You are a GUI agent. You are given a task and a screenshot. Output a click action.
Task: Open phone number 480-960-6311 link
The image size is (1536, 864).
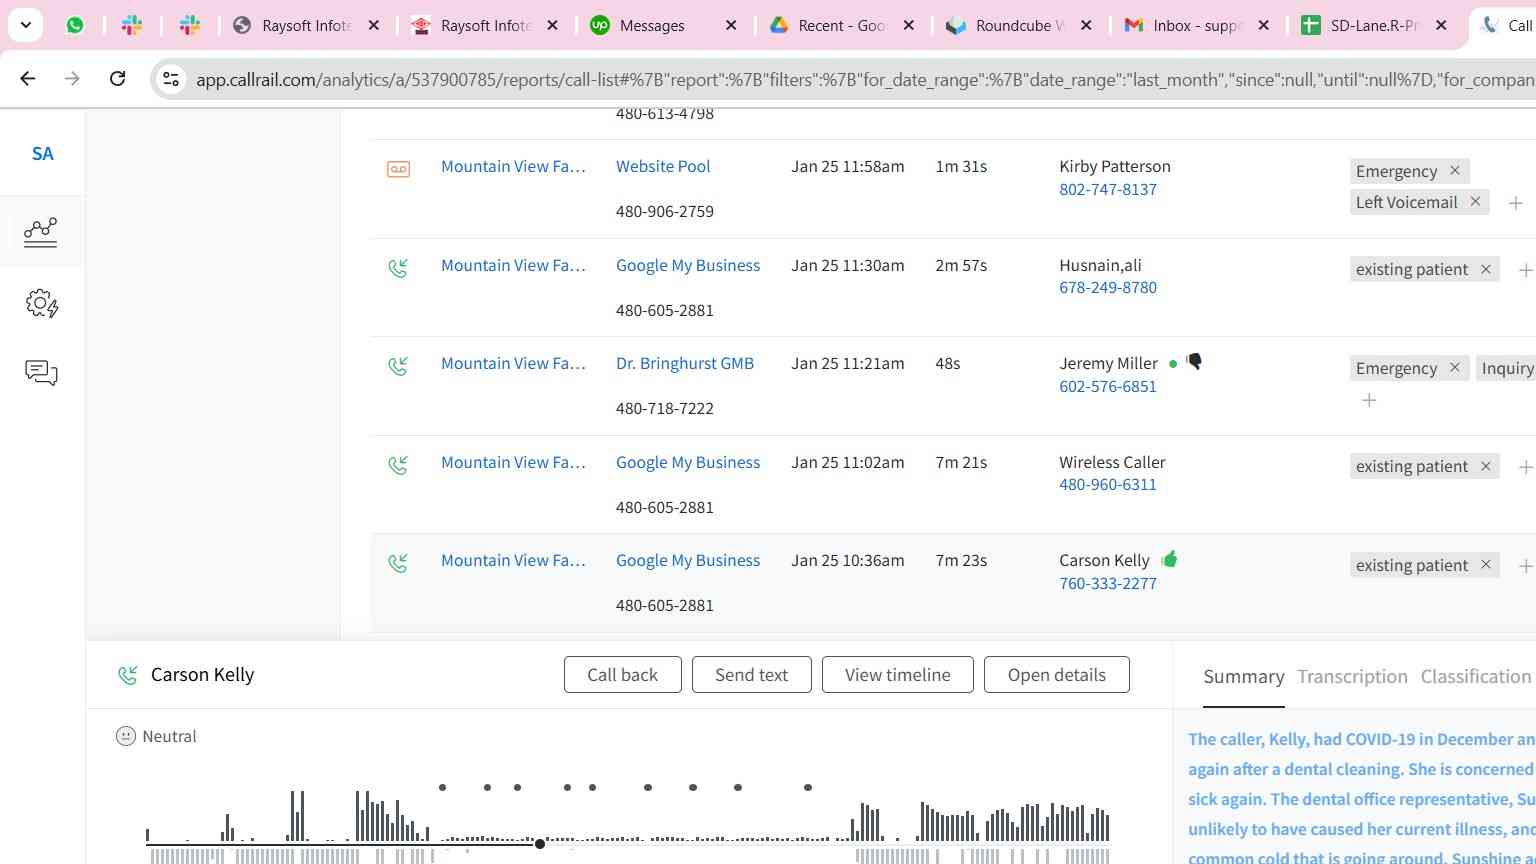(x=1108, y=485)
